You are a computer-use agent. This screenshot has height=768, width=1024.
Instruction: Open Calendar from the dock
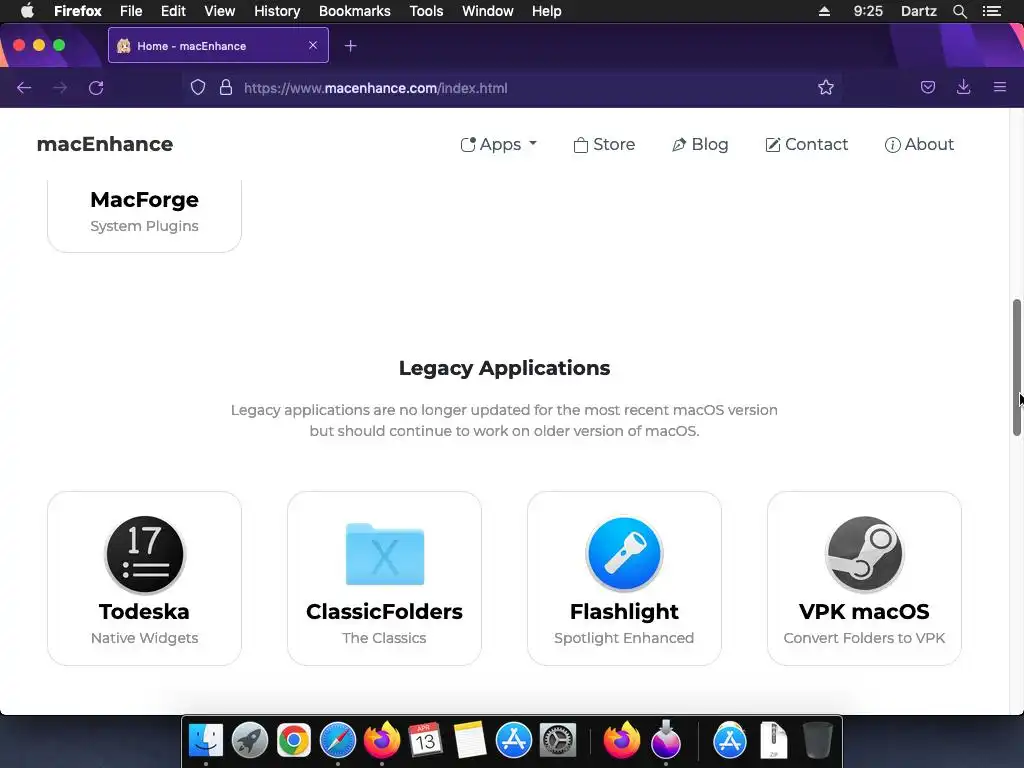[x=425, y=741]
